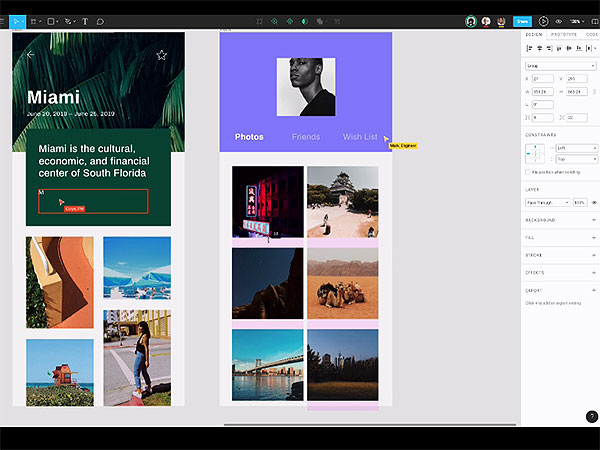The height and width of the screenshot is (450, 600).
Task: Click the Align Right icon
Action: click(x=549, y=48)
